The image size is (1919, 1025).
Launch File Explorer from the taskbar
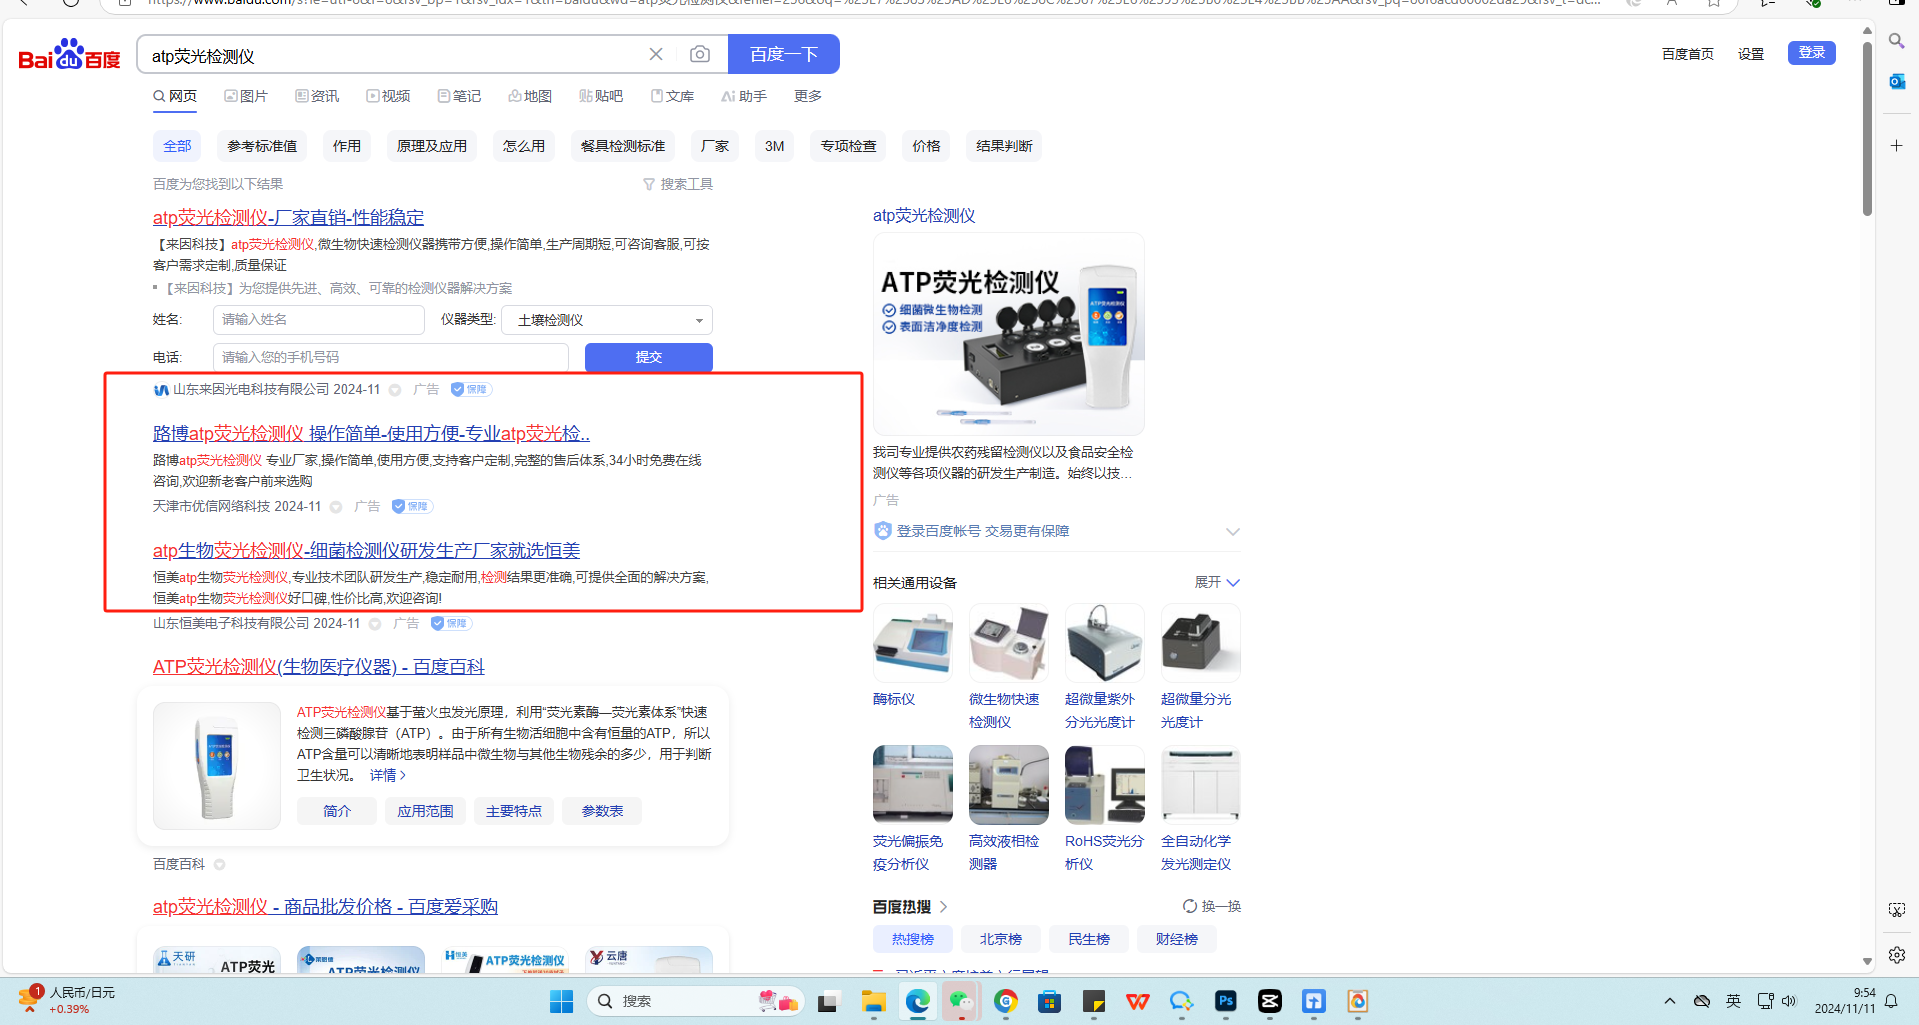coord(874,1001)
